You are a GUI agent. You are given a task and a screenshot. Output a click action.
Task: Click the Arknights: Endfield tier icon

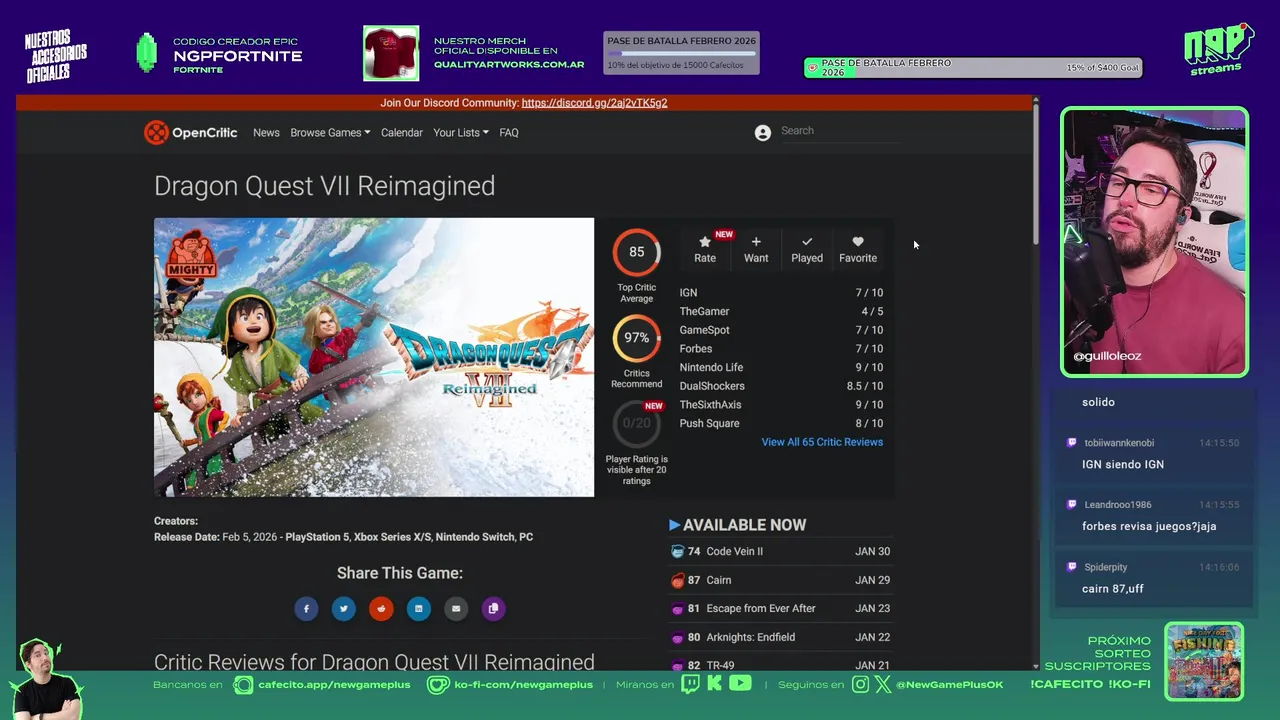click(x=678, y=637)
